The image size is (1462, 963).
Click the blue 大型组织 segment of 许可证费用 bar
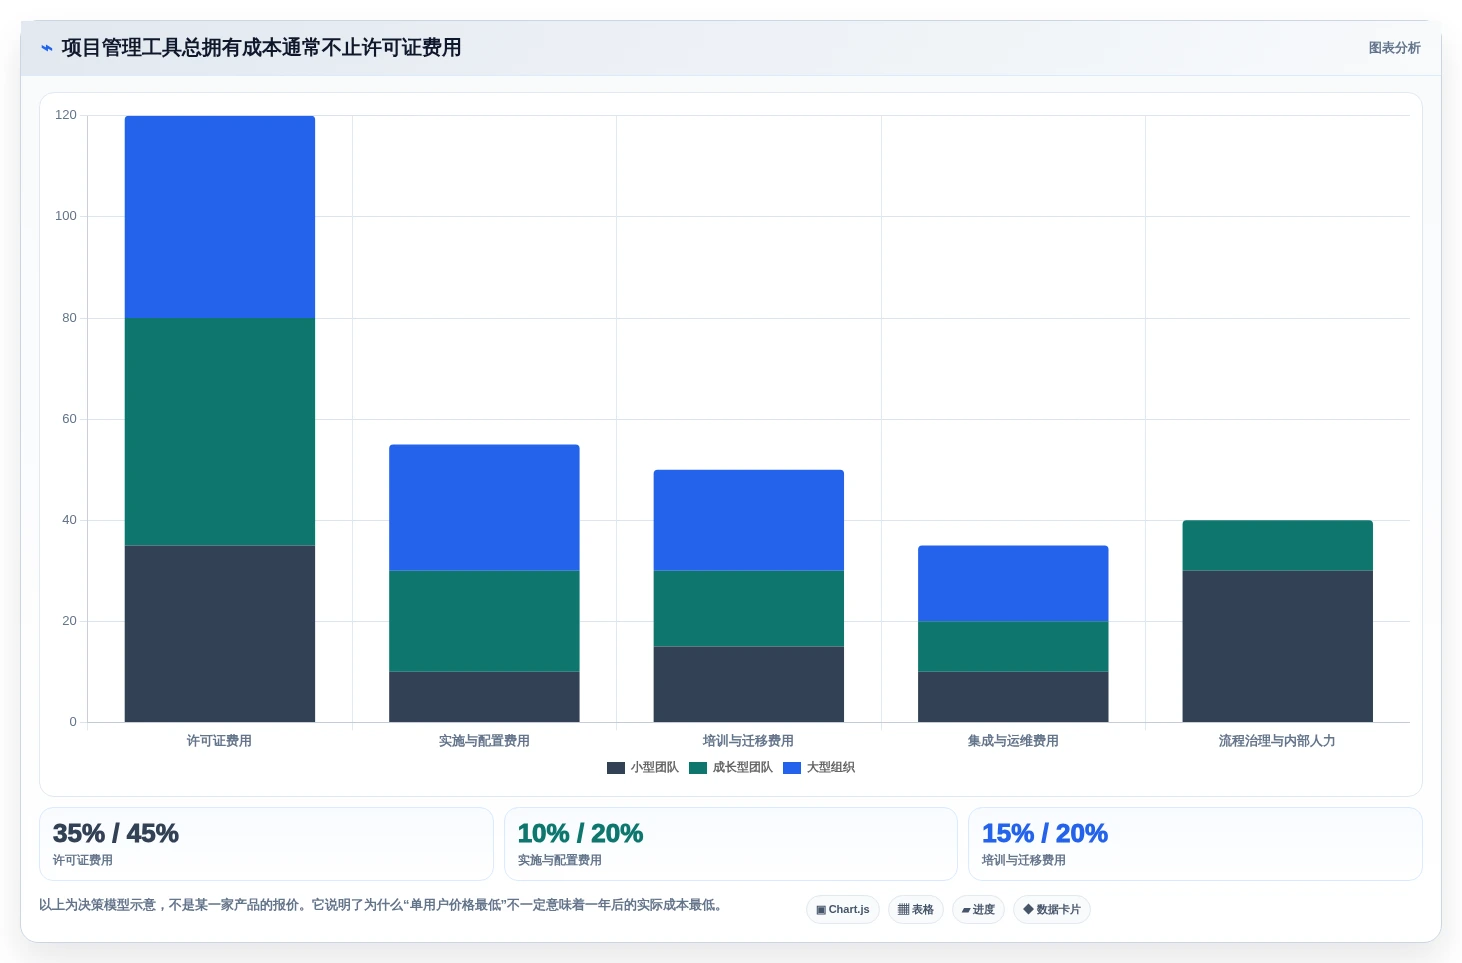tap(220, 217)
